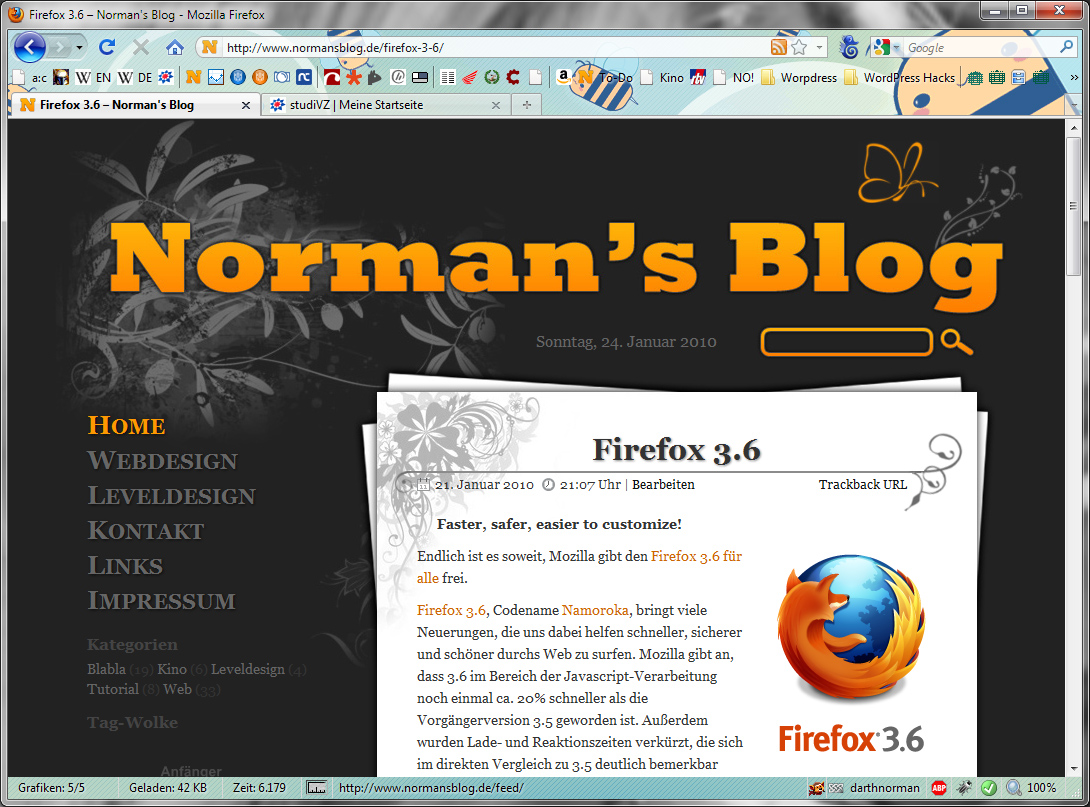Open the a:c bookmark
Image resolution: width=1090 pixels, height=807 pixels.
pyautogui.click(x=31, y=77)
